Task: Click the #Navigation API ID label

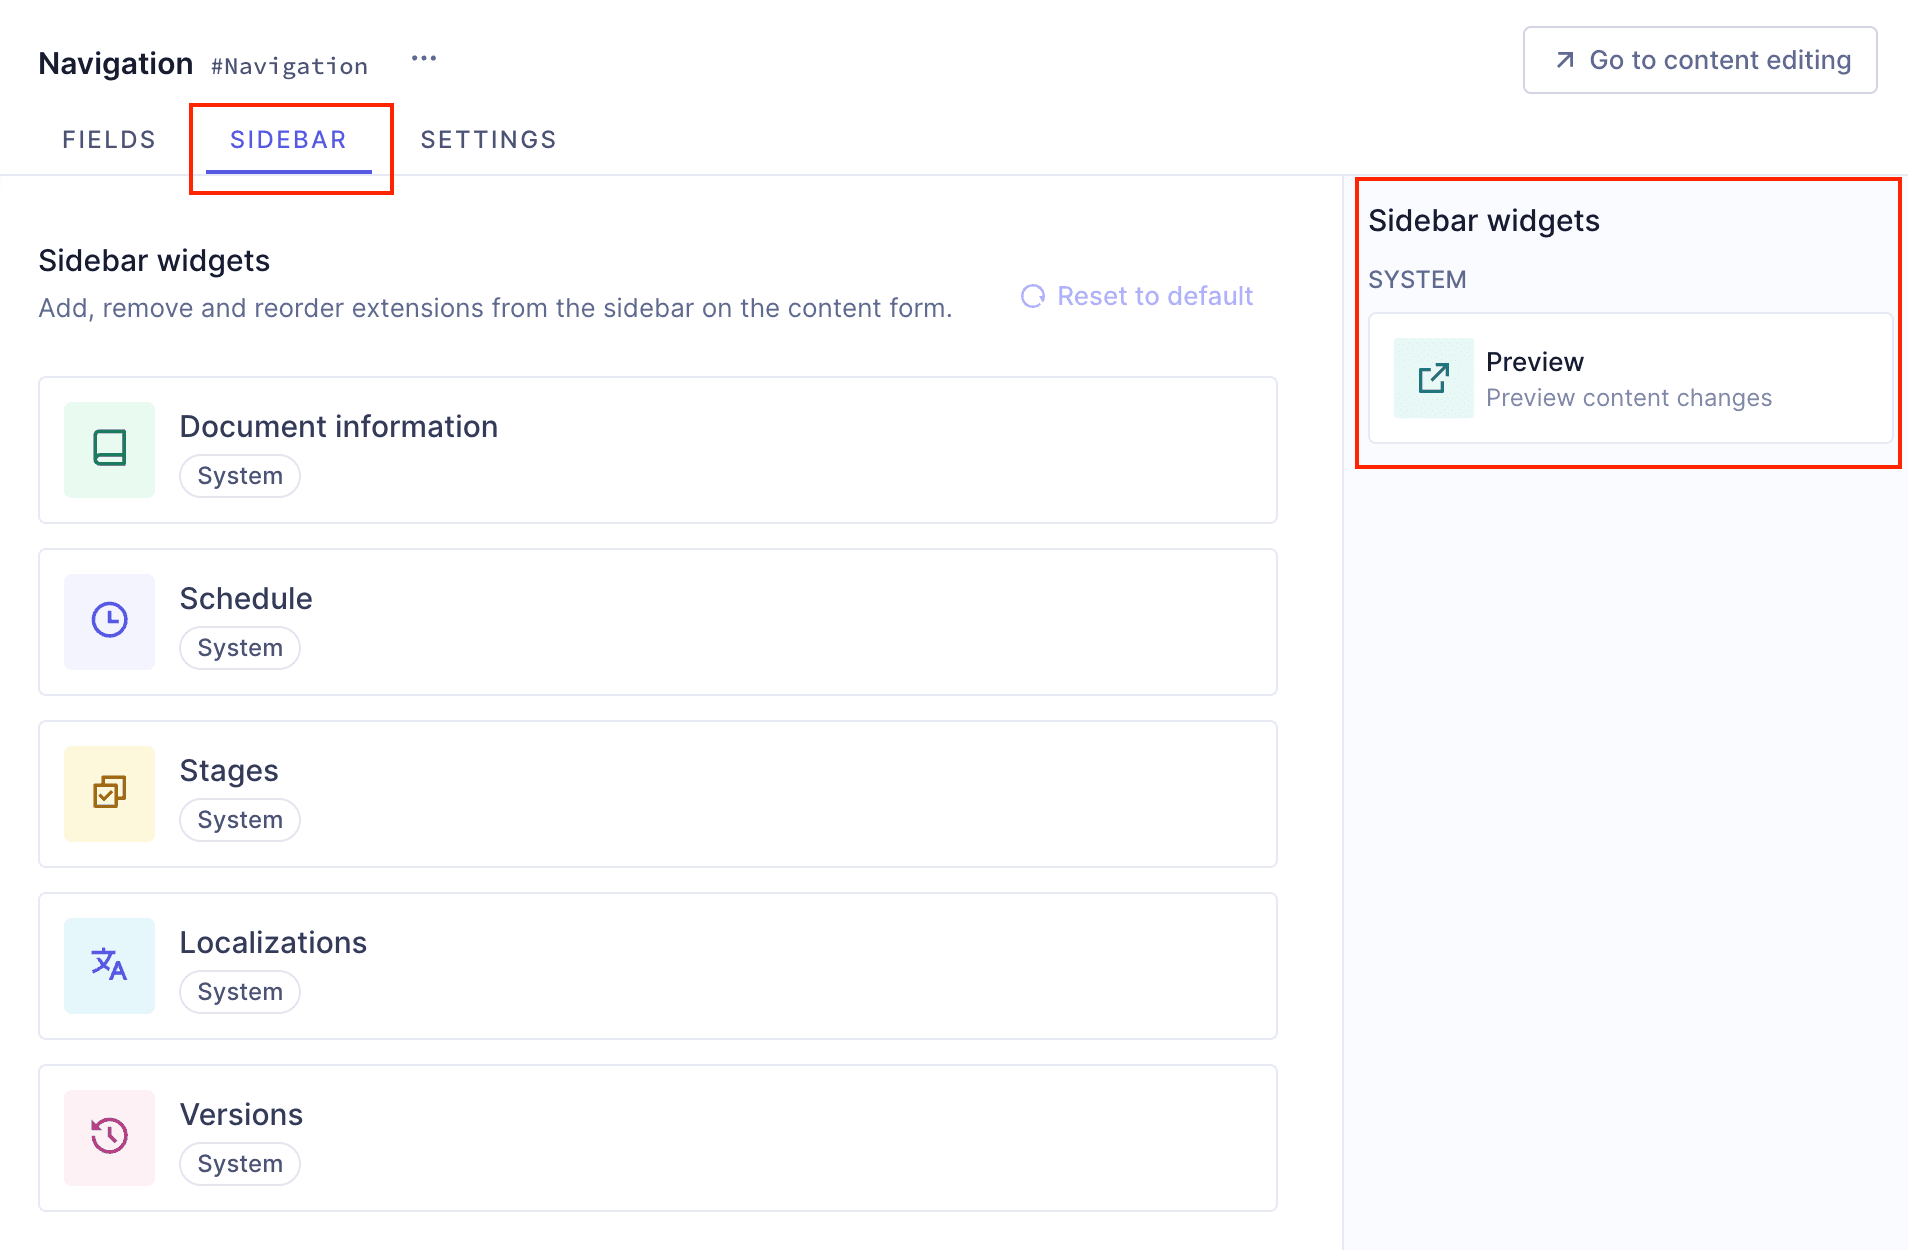Action: point(288,64)
